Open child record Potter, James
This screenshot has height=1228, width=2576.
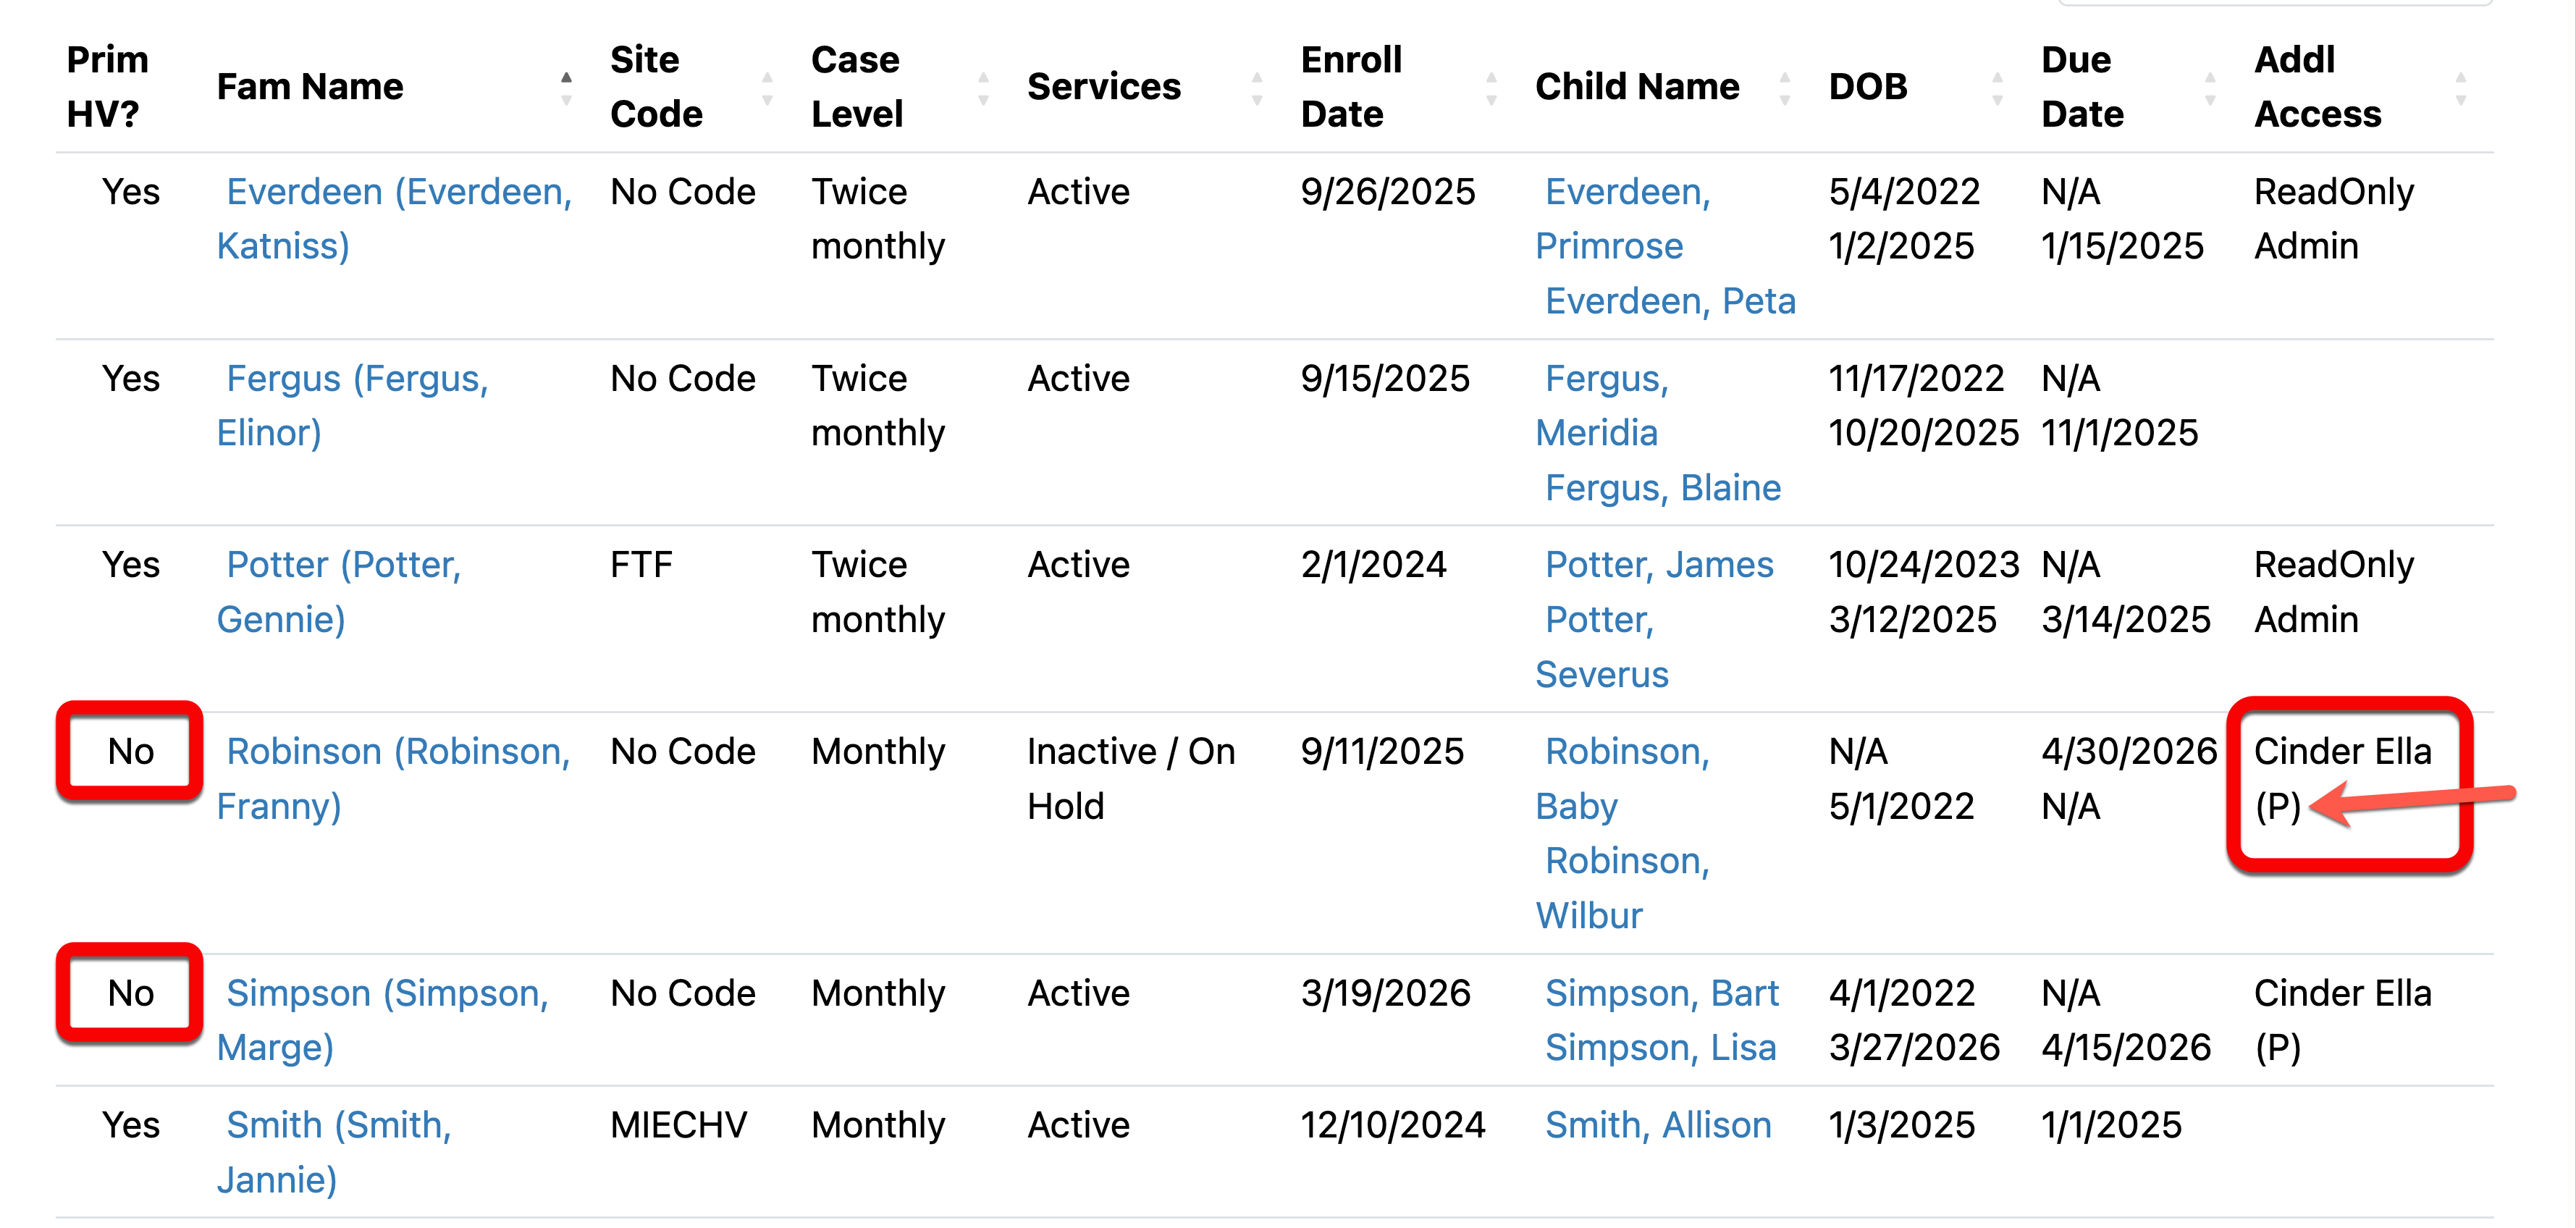(1659, 565)
